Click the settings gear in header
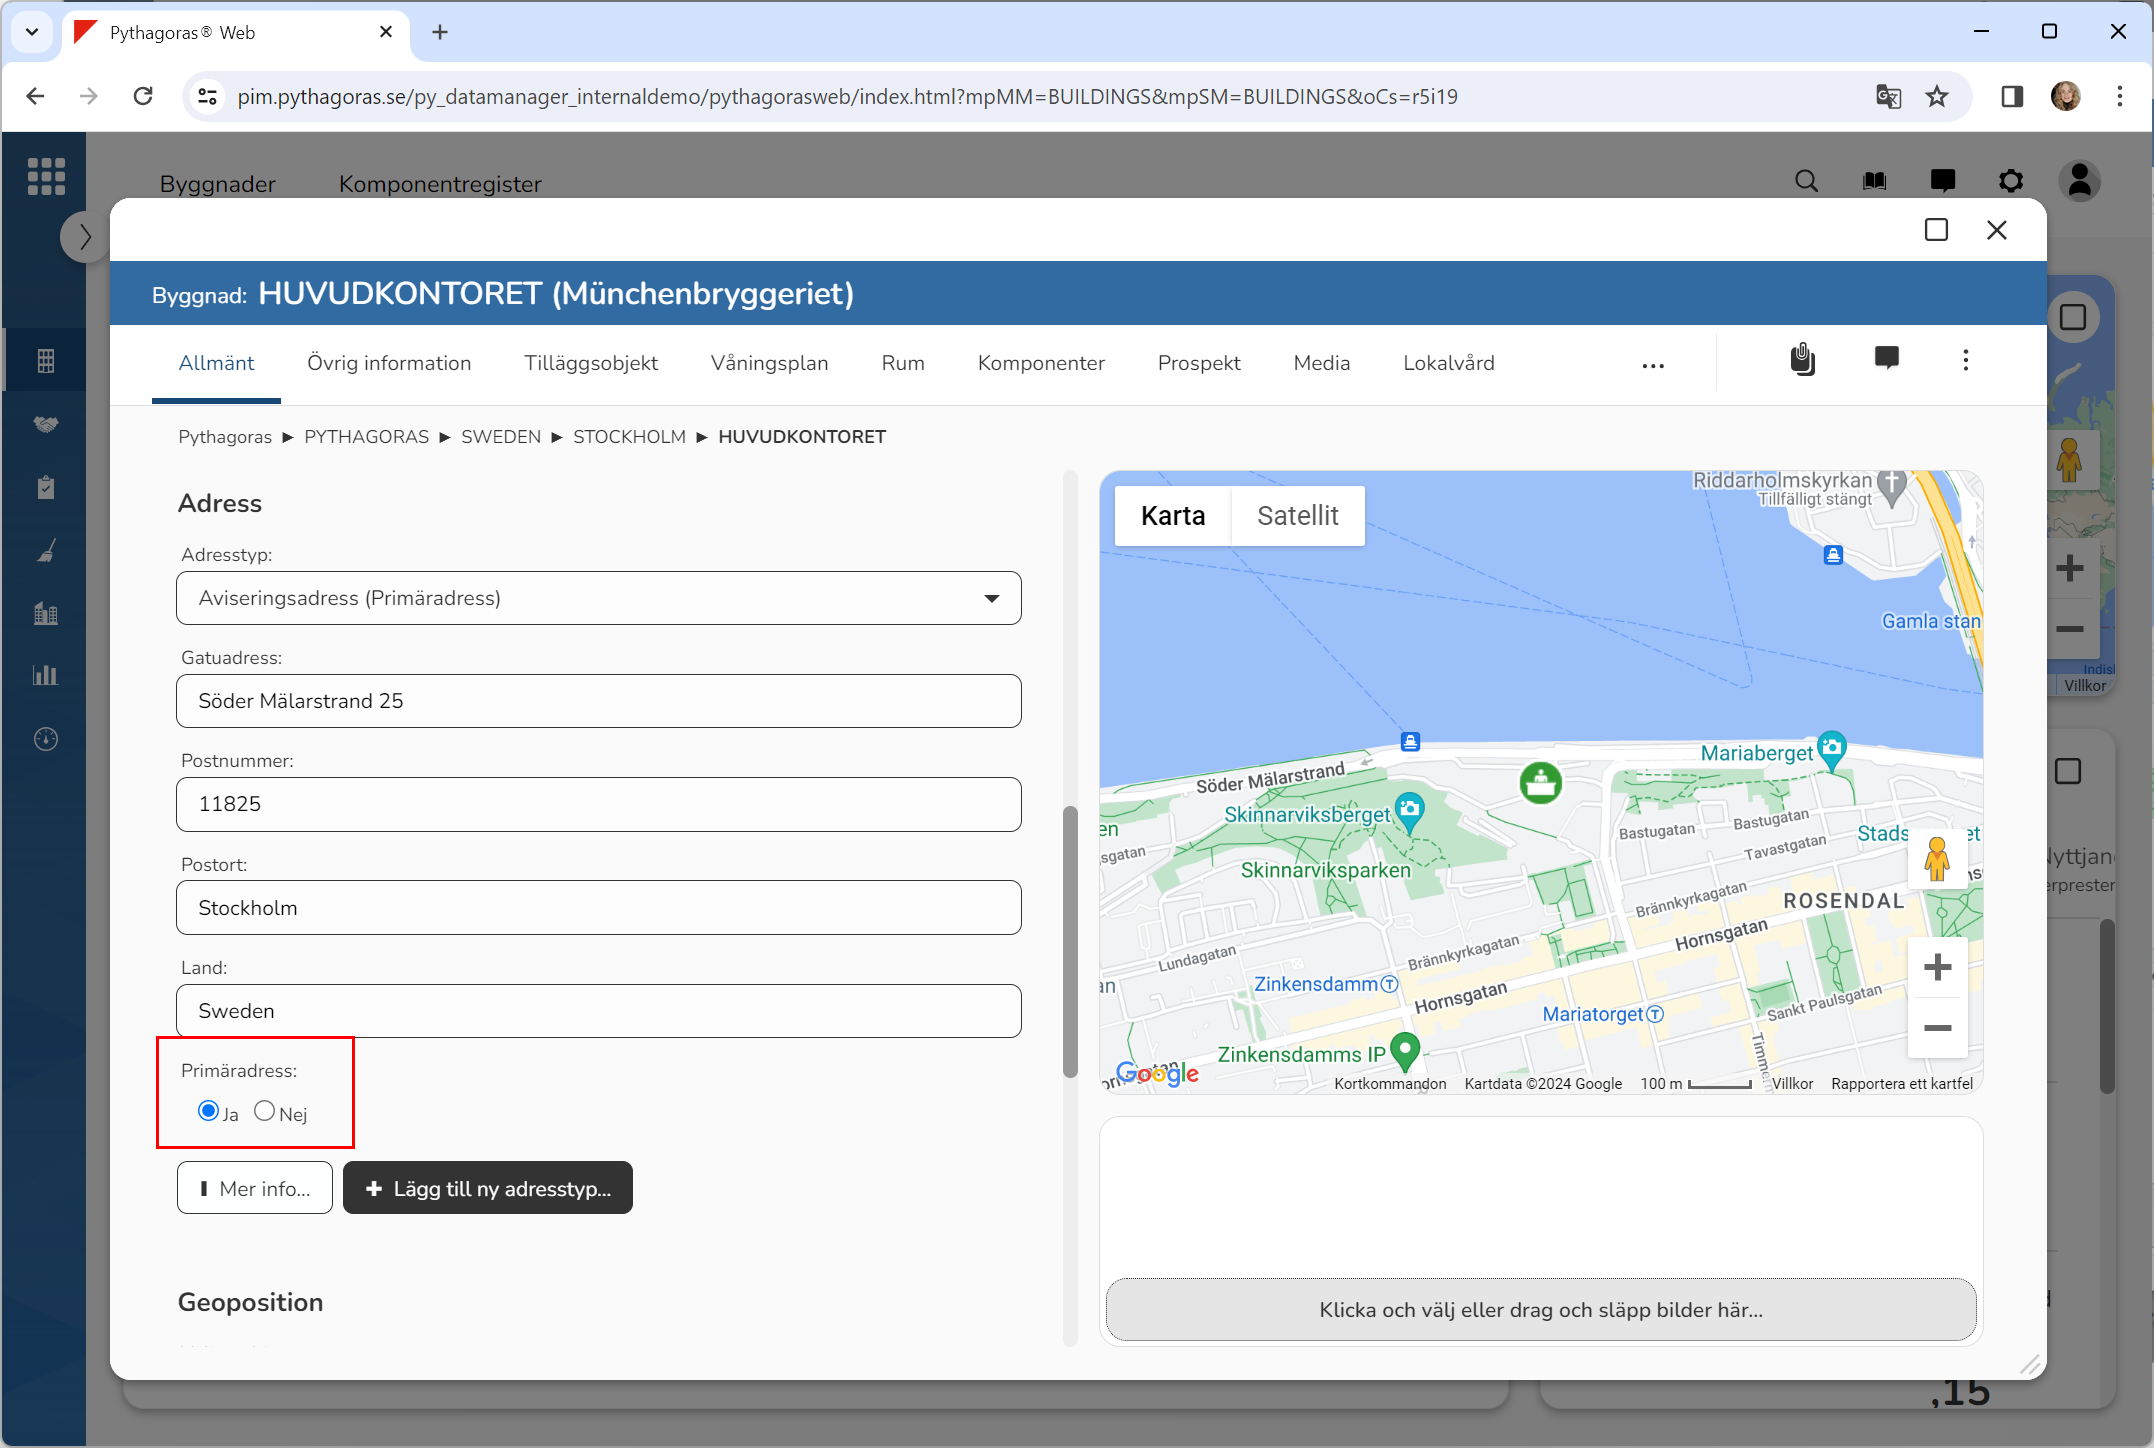The height and width of the screenshot is (1448, 2154). click(x=2010, y=181)
